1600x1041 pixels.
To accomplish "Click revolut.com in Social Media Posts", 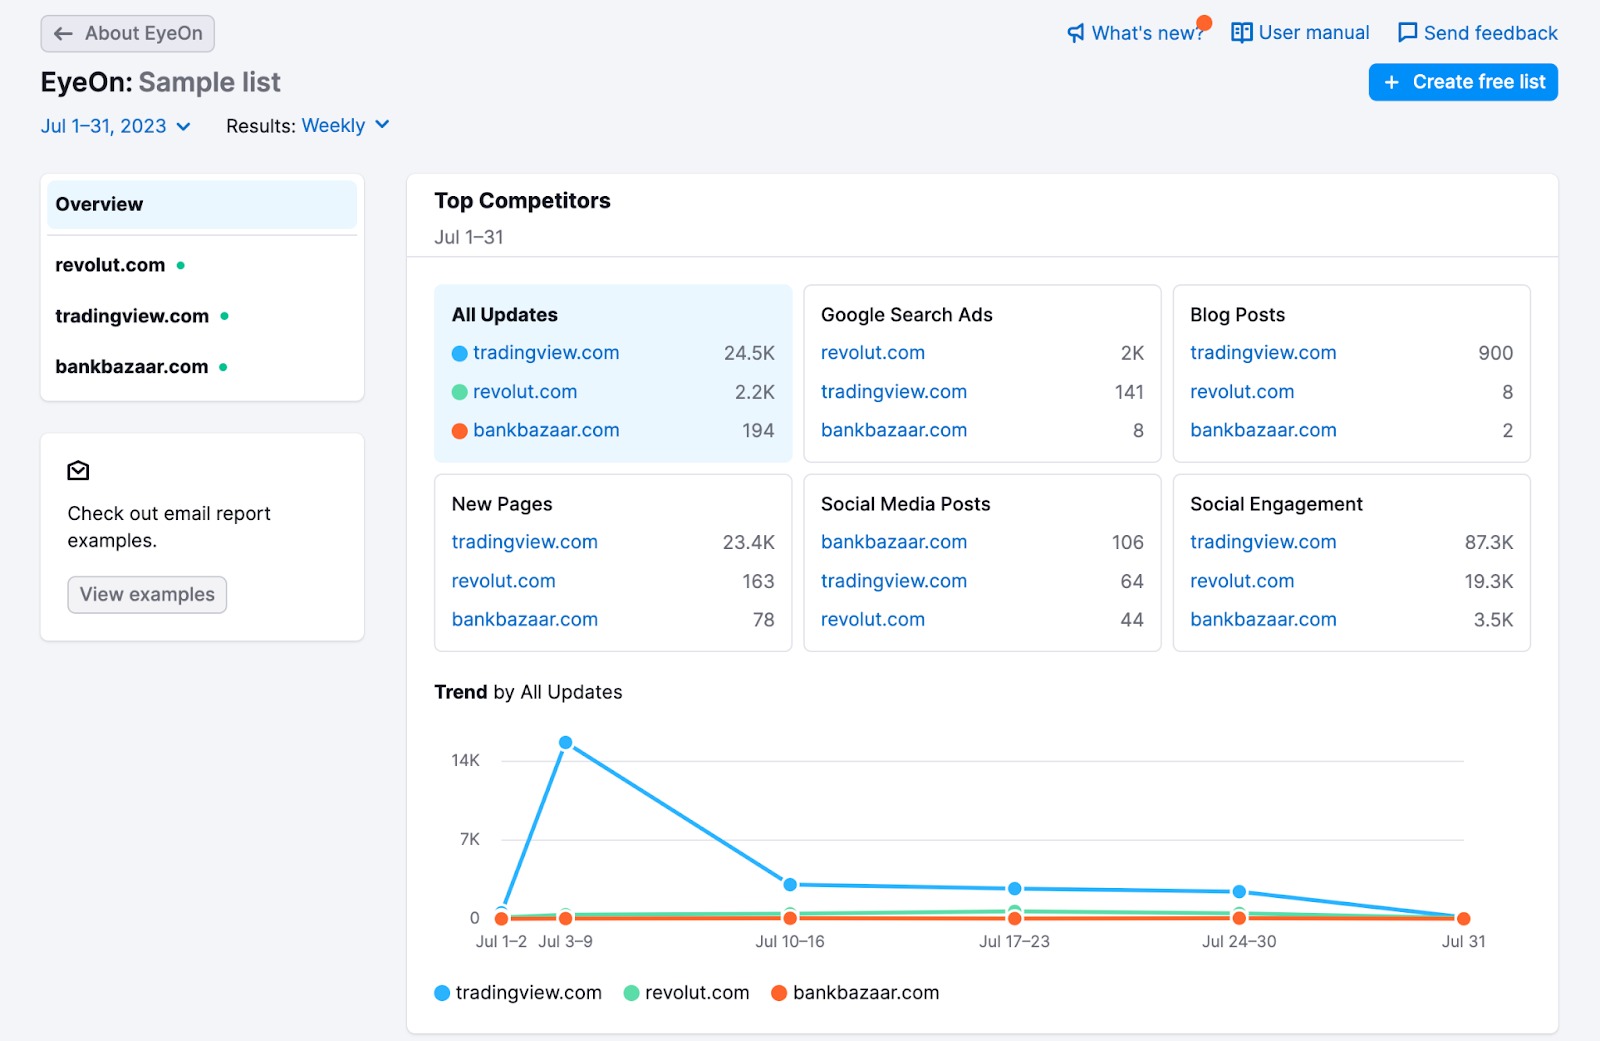I will point(873,620).
